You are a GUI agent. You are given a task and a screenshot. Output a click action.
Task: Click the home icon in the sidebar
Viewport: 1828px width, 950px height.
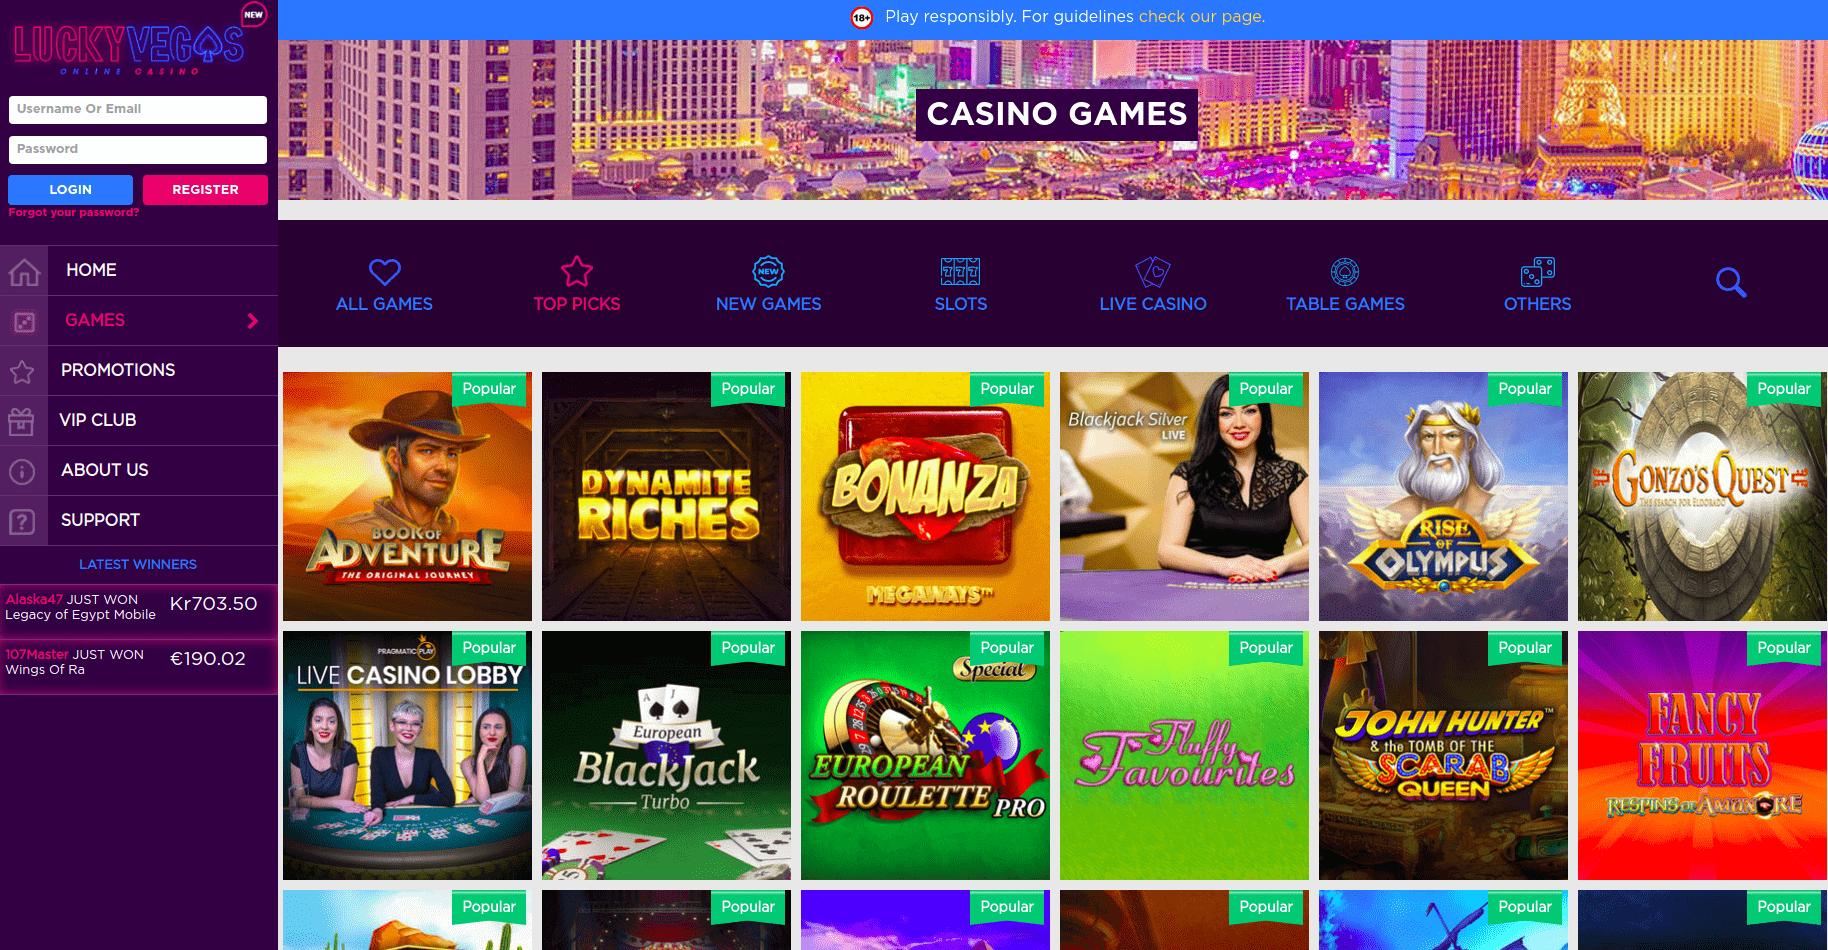point(24,271)
